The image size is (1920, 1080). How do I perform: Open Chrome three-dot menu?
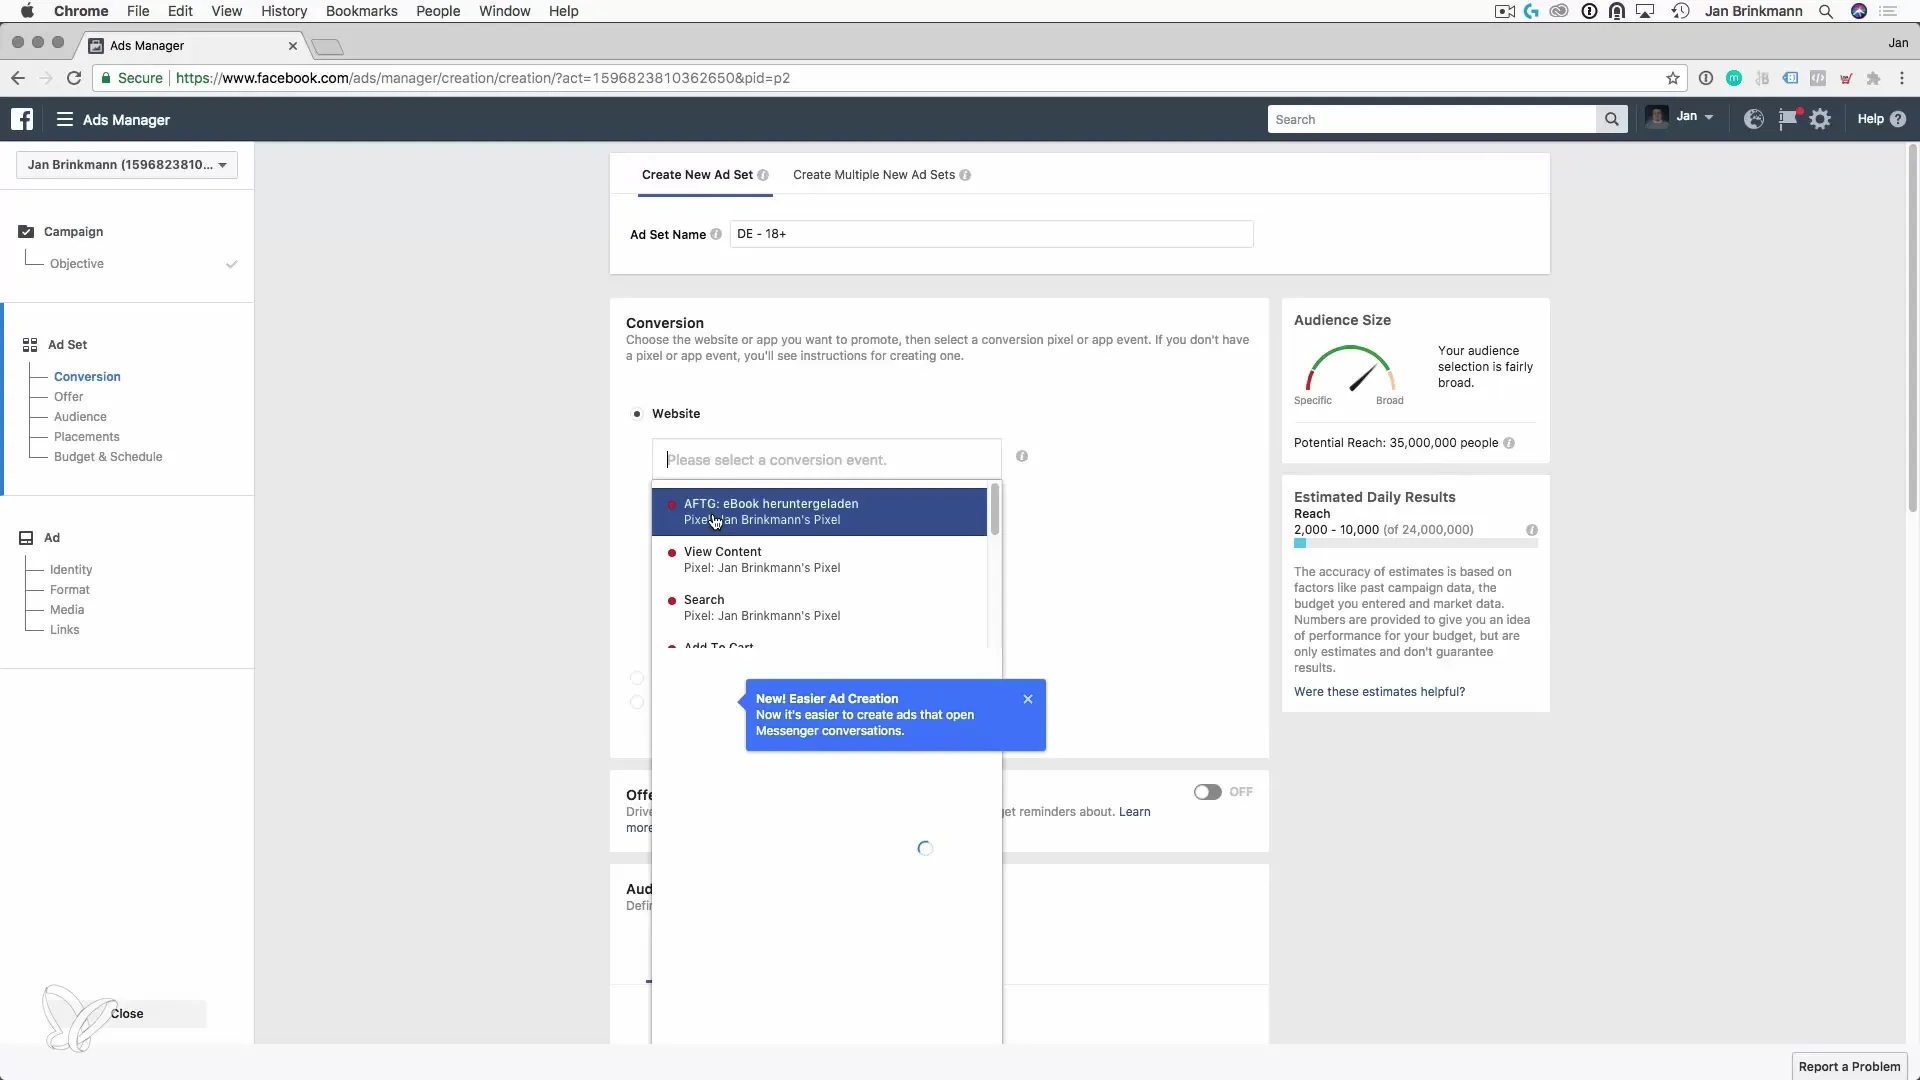(x=1902, y=78)
